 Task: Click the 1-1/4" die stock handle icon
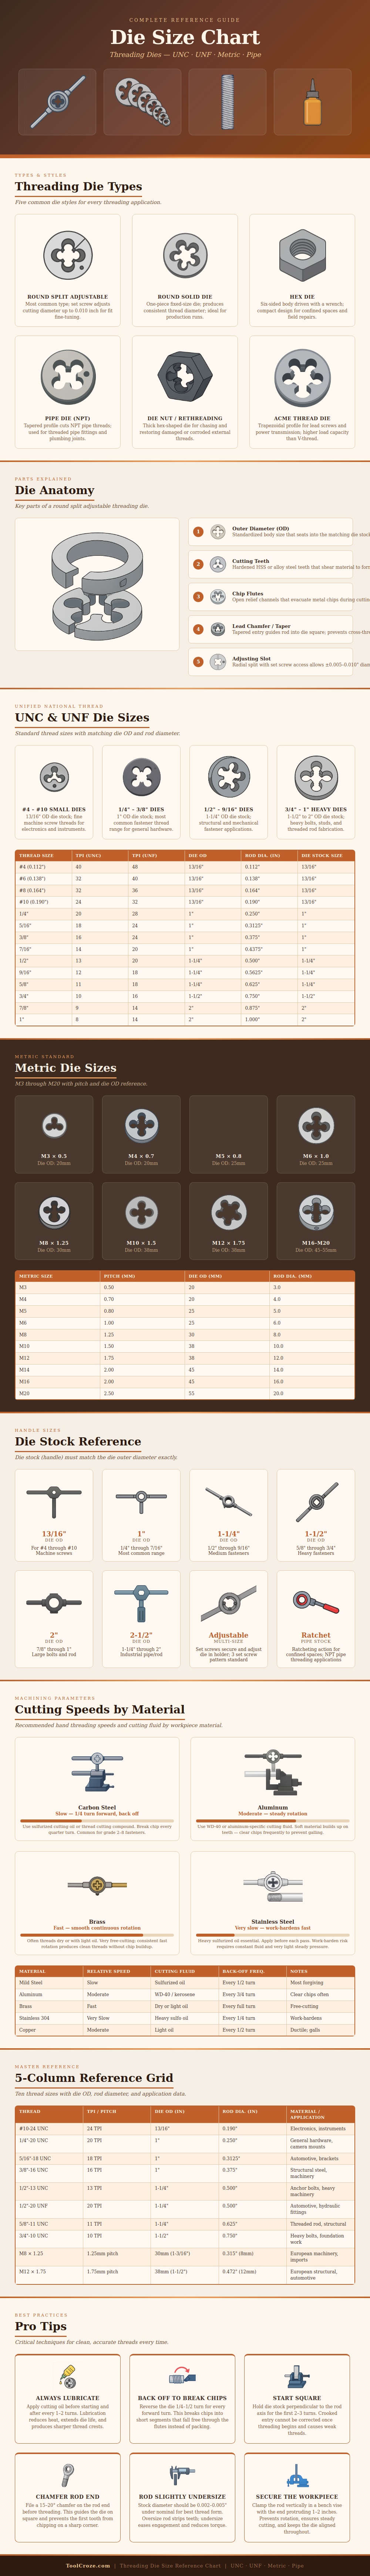(x=229, y=1502)
